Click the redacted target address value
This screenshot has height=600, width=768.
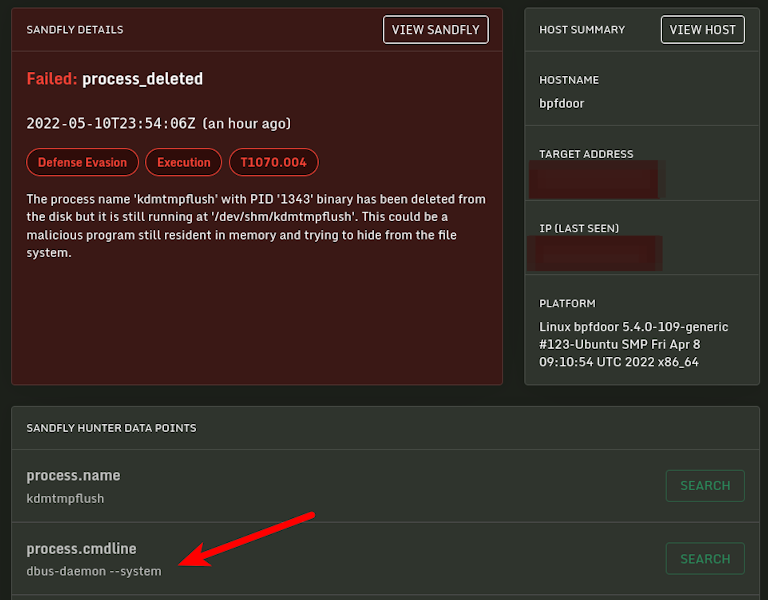point(597,178)
